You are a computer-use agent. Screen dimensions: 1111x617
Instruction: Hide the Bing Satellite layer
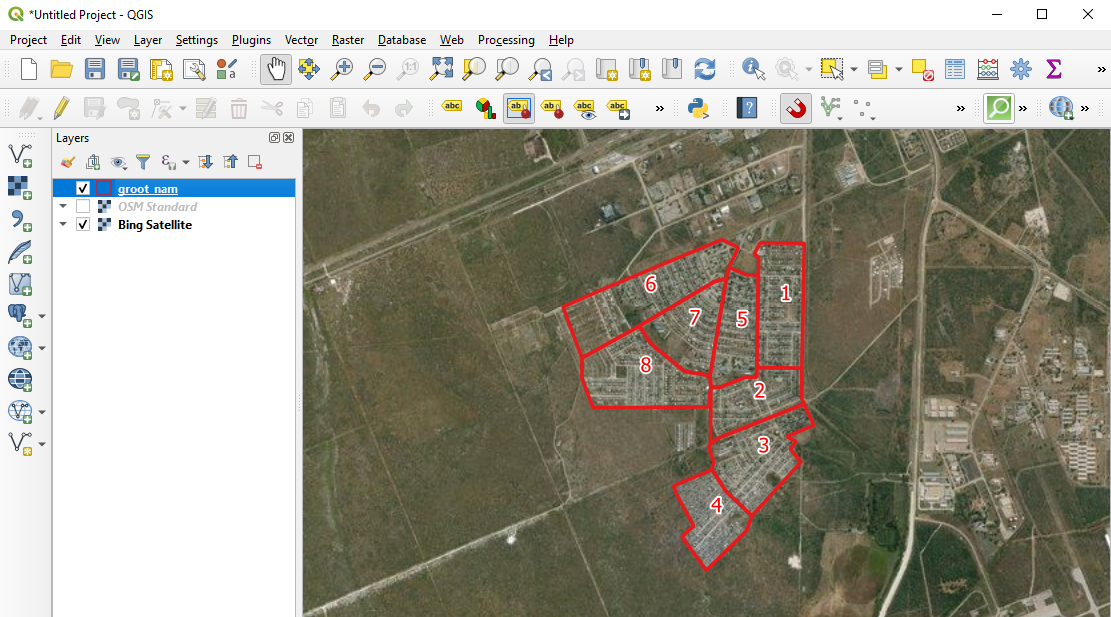click(83, 225)
